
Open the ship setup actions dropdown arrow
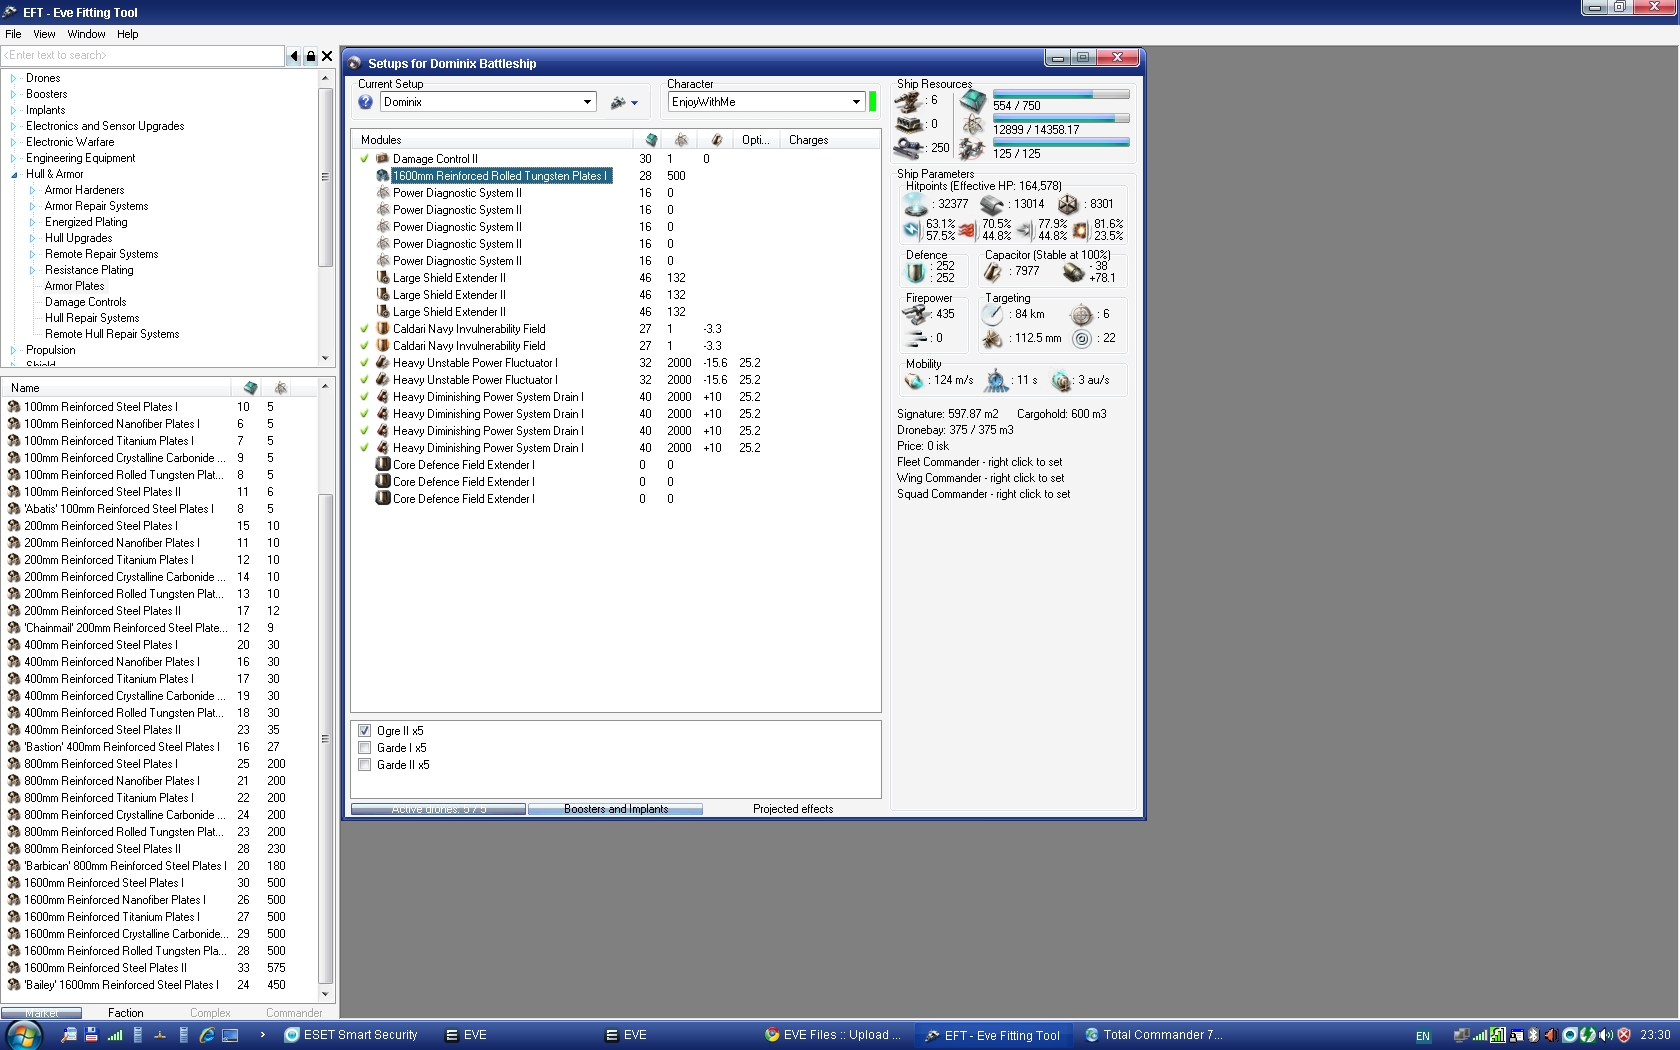634,103
